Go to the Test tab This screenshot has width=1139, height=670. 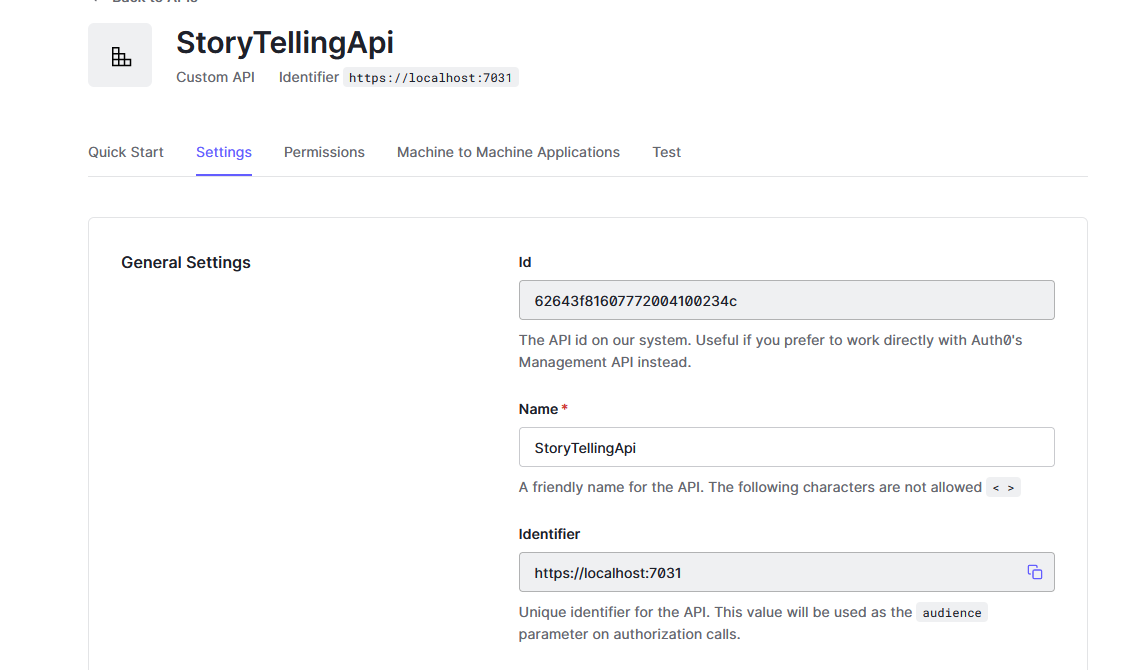[666, 152]
